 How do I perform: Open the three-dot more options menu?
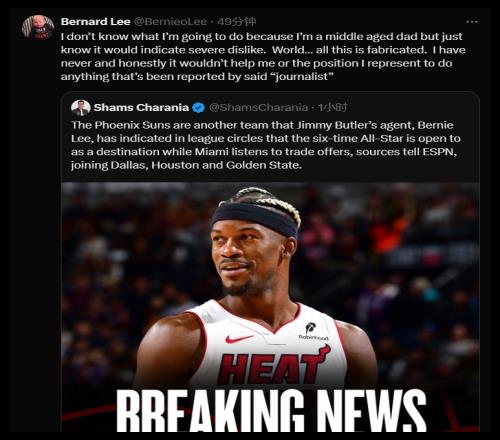[x=472, y=22]
